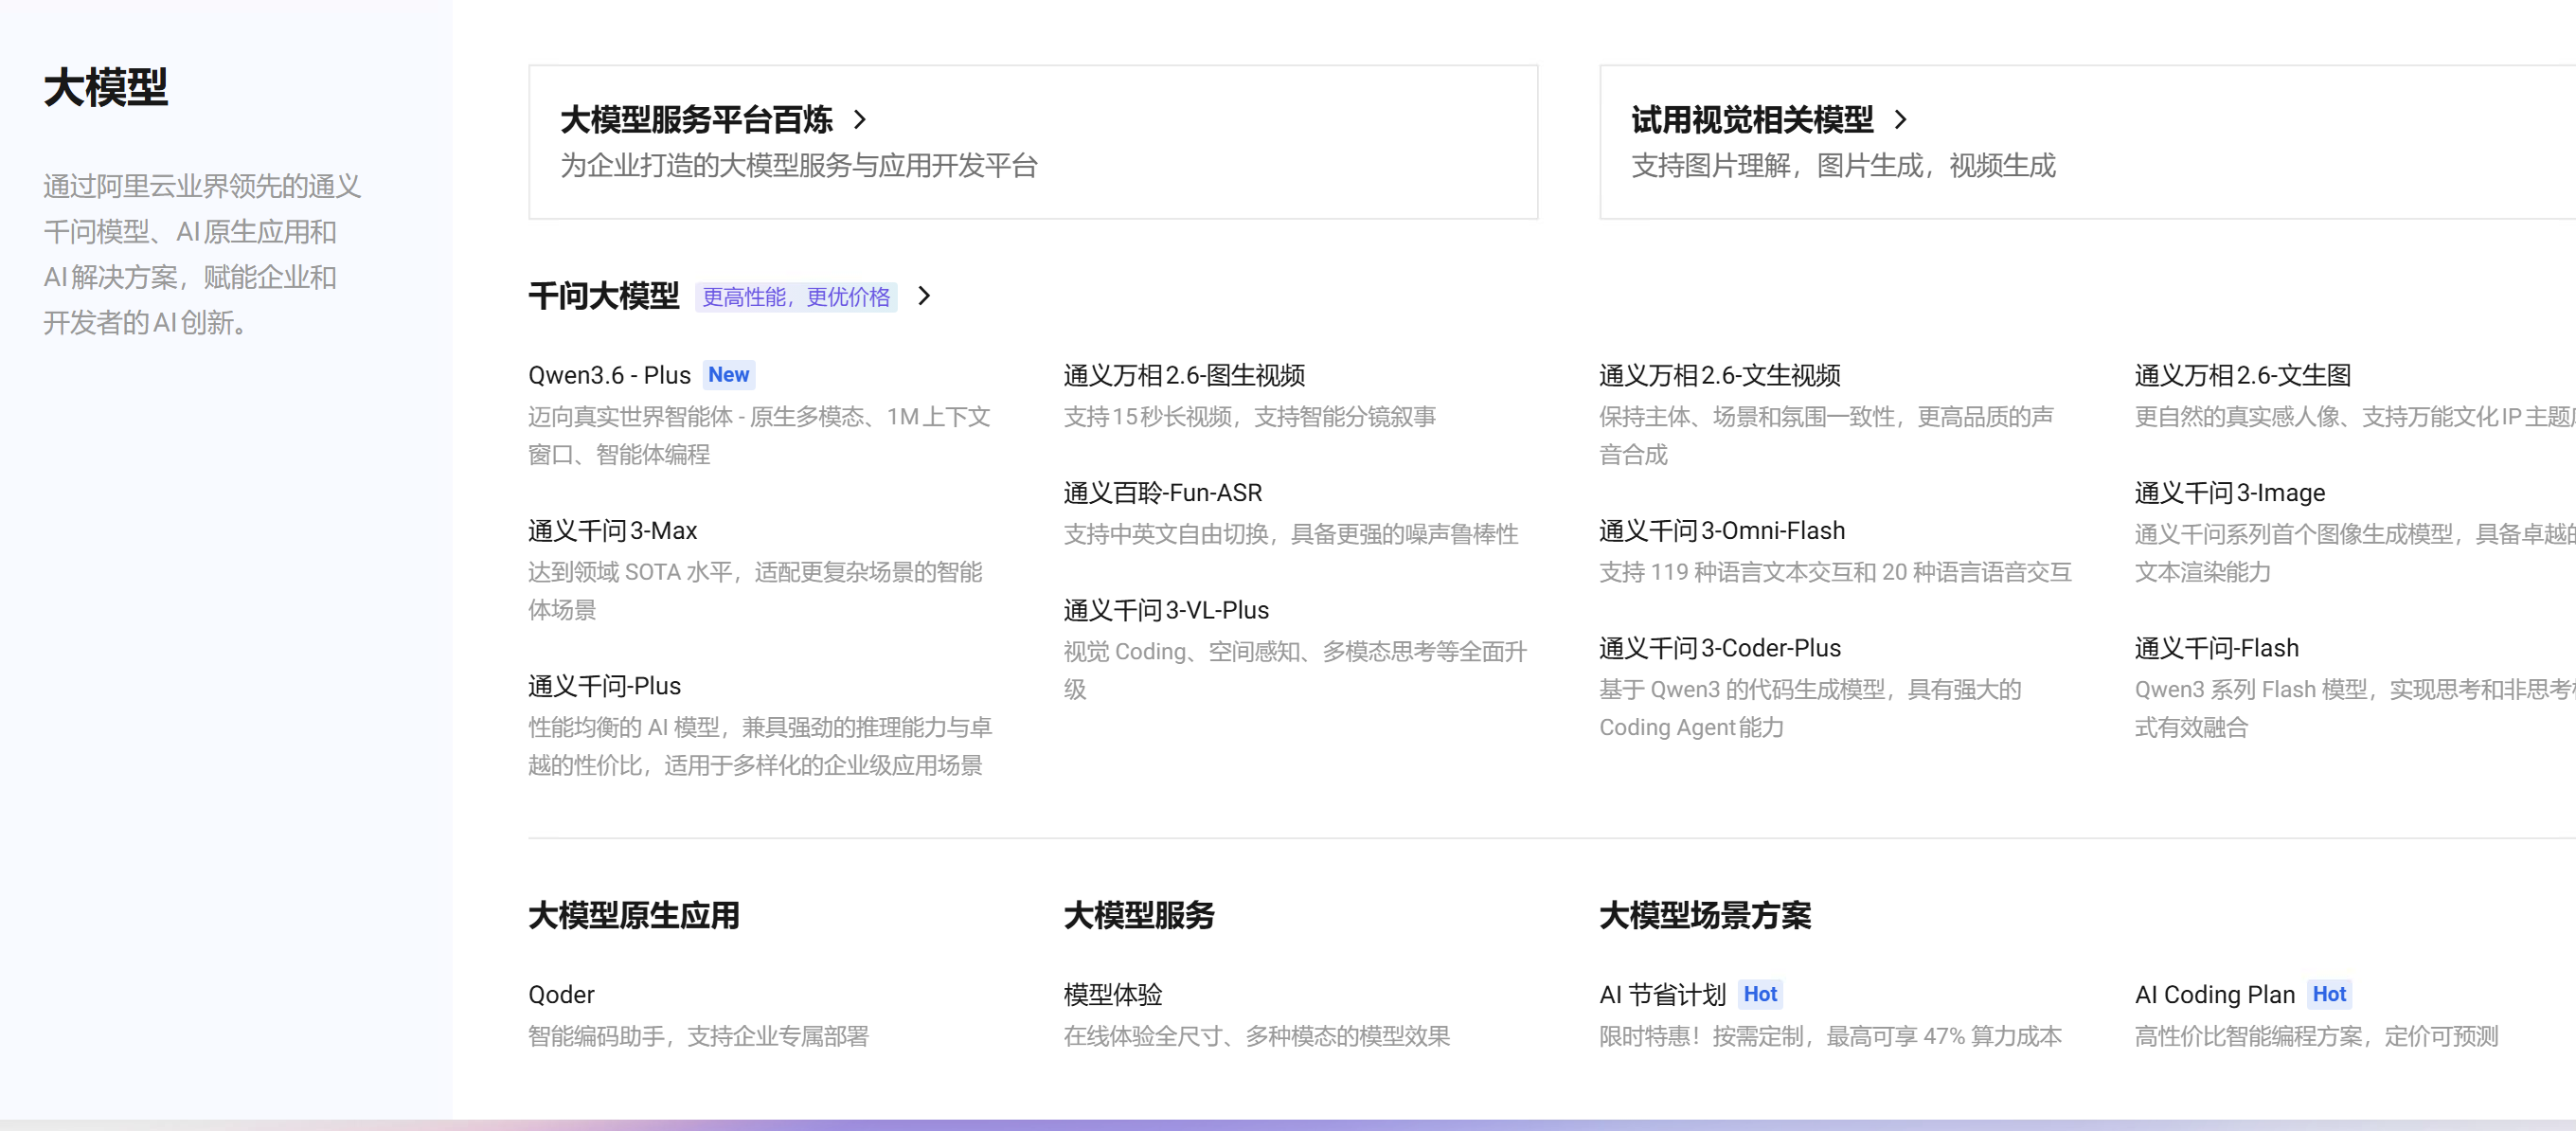Click the 通义千问-Plus description text
The image size is (2576, 1131).
pyautogui.click(x=760, y=746)
